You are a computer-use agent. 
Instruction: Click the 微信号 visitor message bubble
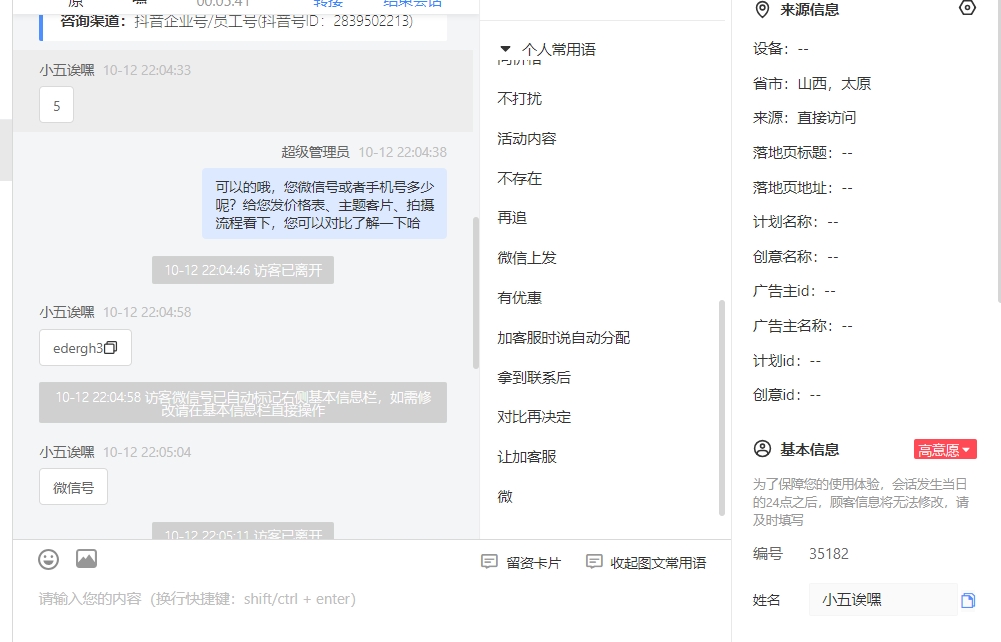73,487
